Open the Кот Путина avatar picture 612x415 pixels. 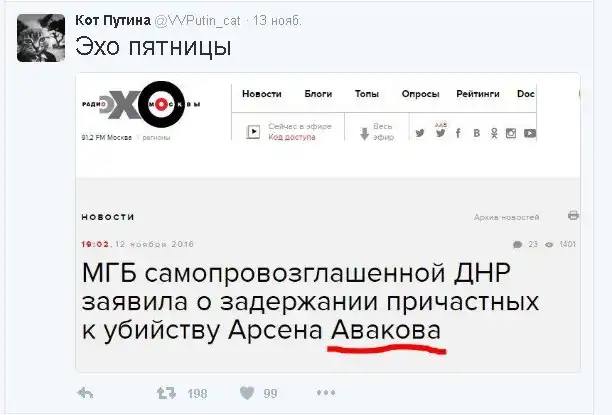pos(41,38)
